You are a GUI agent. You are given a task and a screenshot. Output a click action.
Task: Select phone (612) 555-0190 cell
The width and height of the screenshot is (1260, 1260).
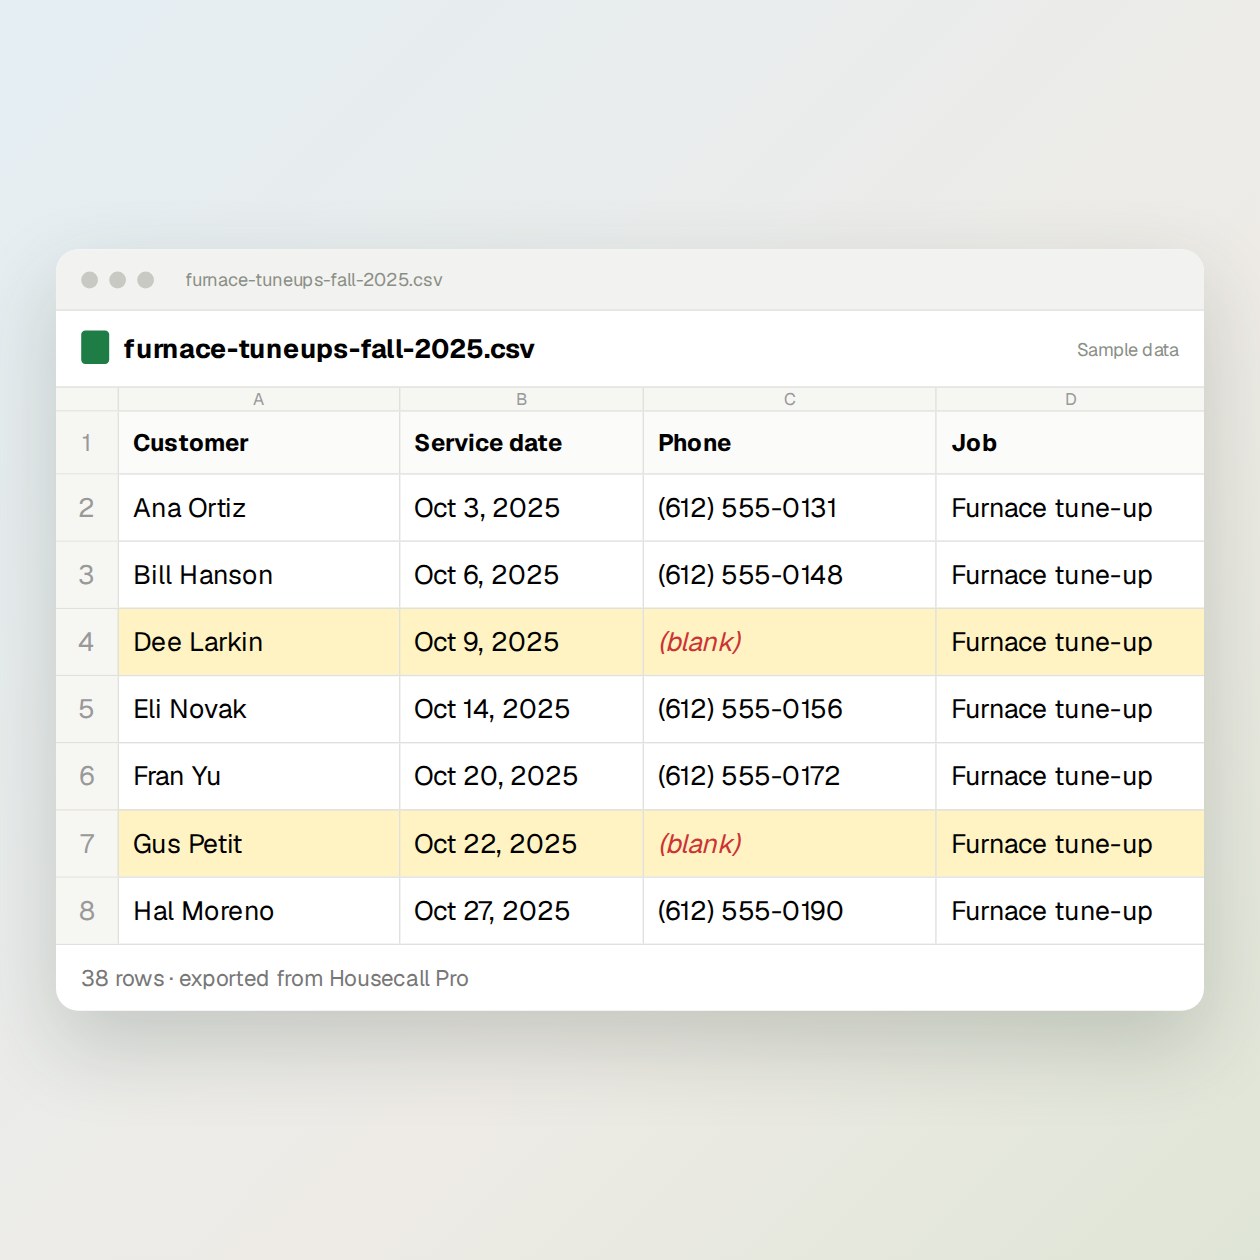pos(789,911)
